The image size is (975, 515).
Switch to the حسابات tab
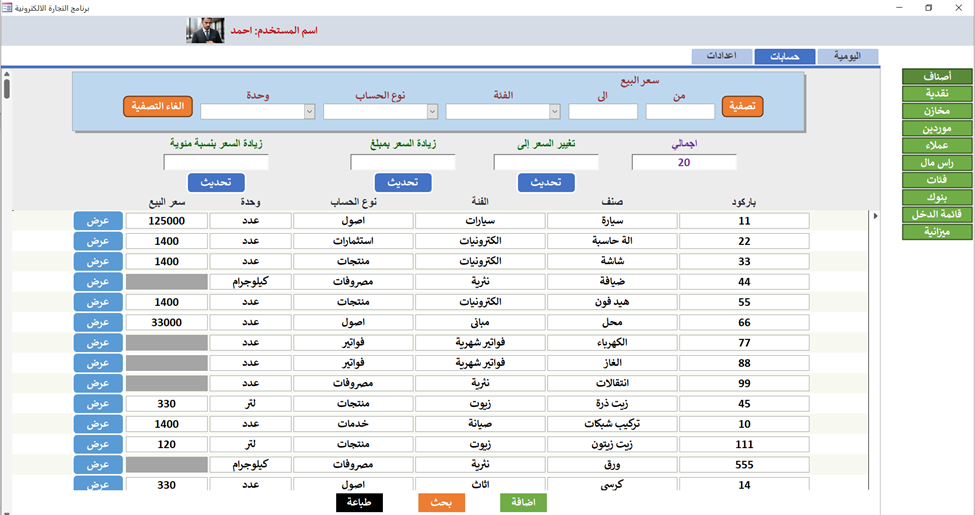(x=785, y=57)
